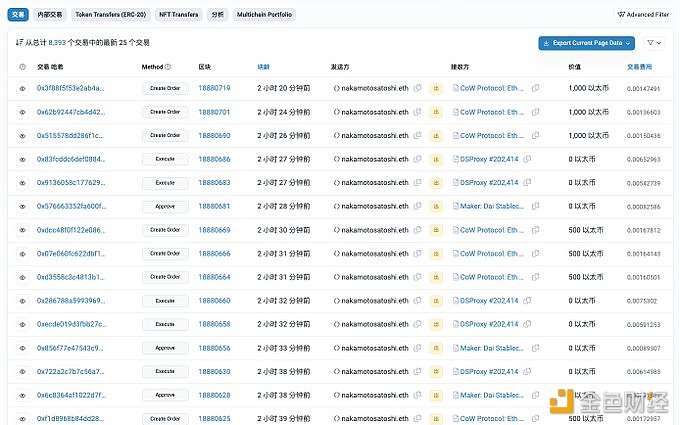Copy sender address in block 18880664 row
The image size is (680, 425).
(417, 277)
